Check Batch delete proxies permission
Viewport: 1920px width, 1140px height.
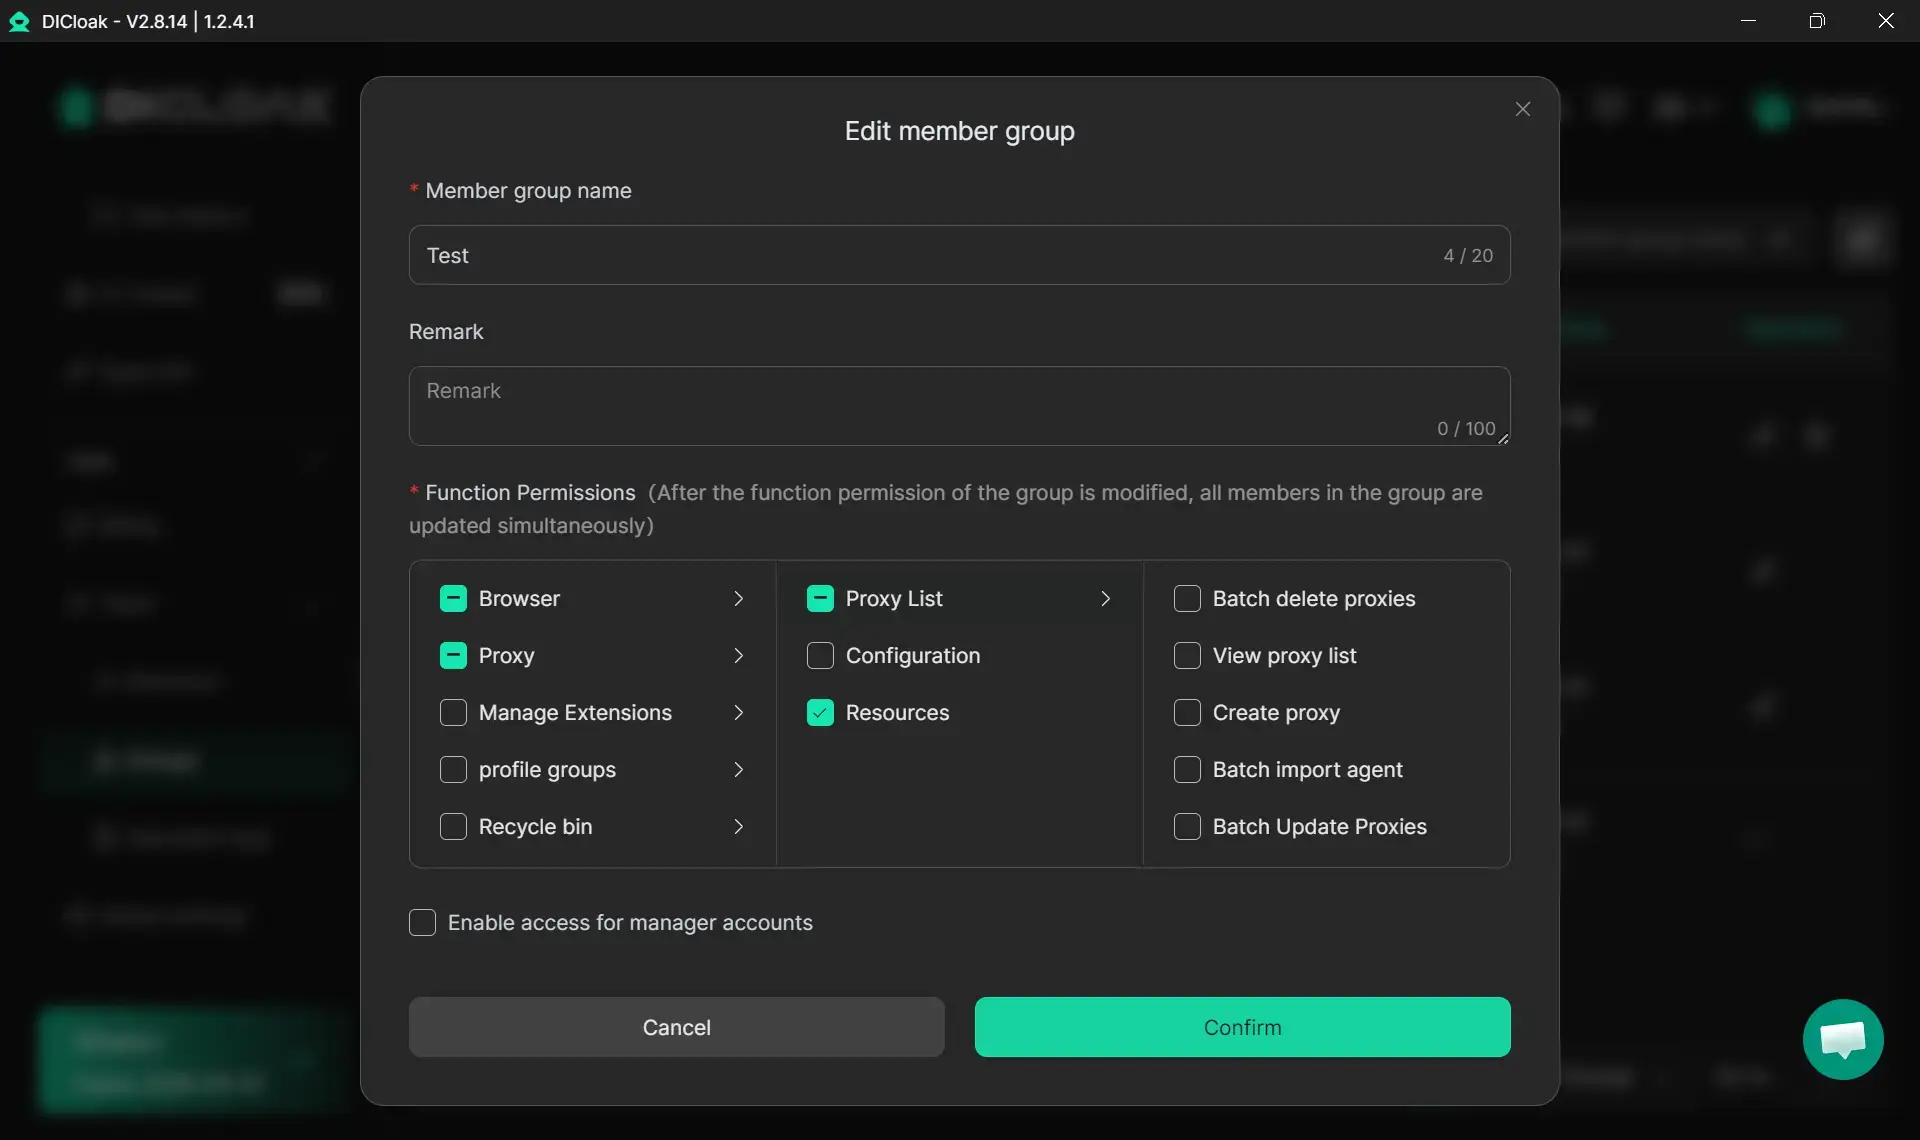[1187, 598]
